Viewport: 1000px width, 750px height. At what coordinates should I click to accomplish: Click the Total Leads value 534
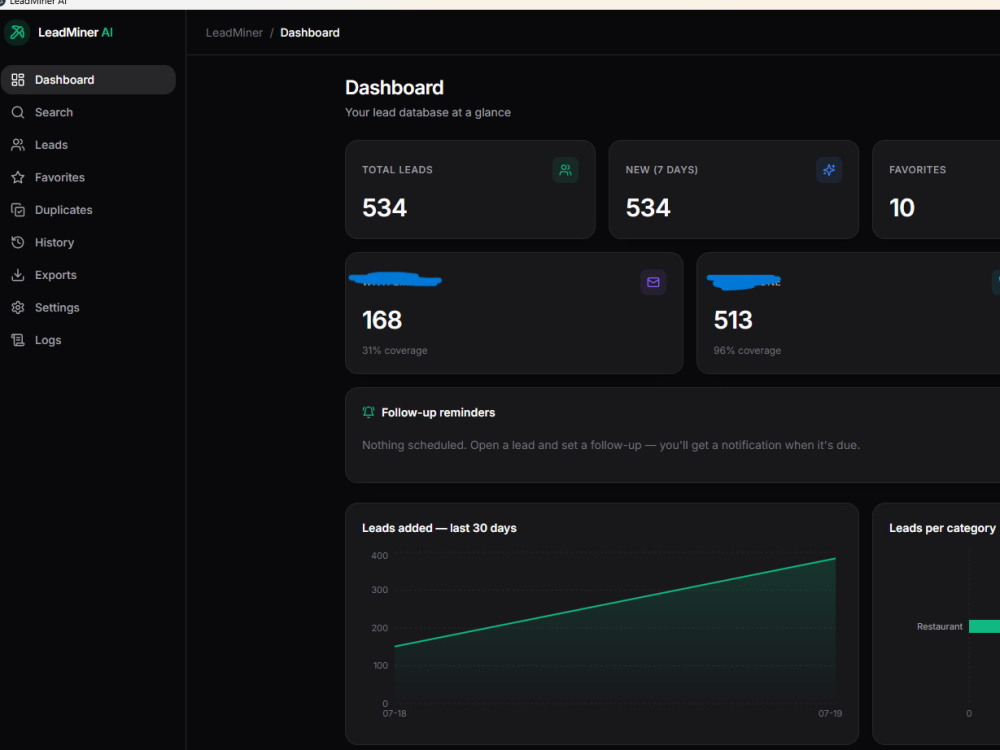pyautogui.click(x=384, y=208)
